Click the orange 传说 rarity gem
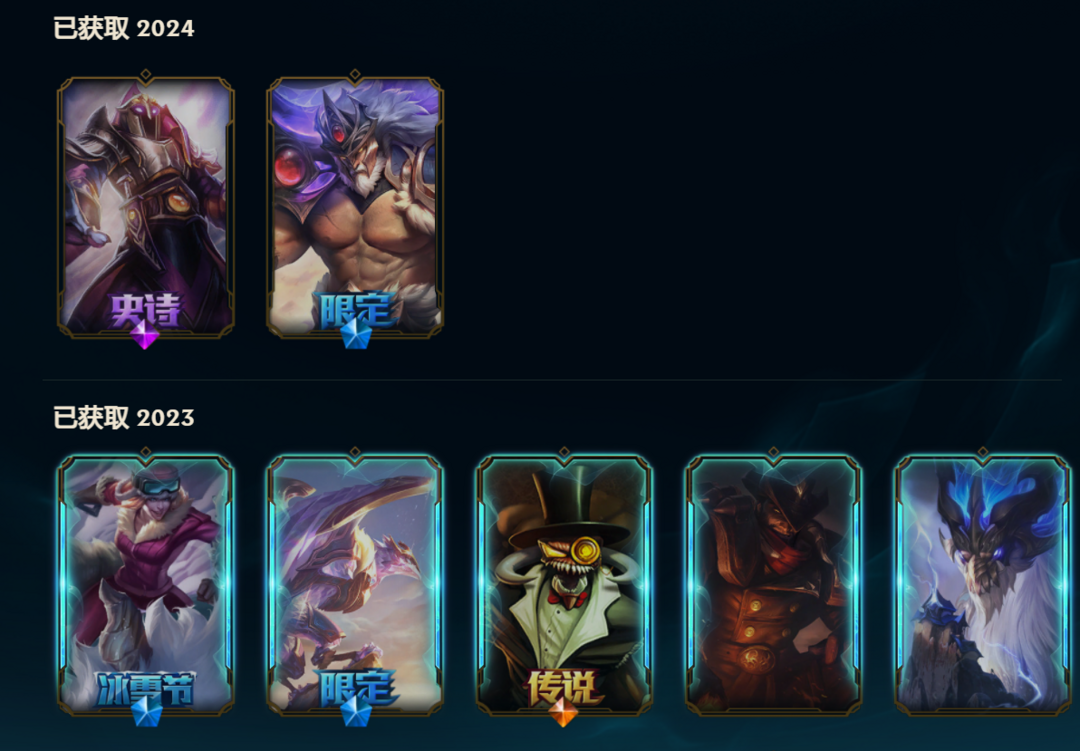 click(563, 712)
